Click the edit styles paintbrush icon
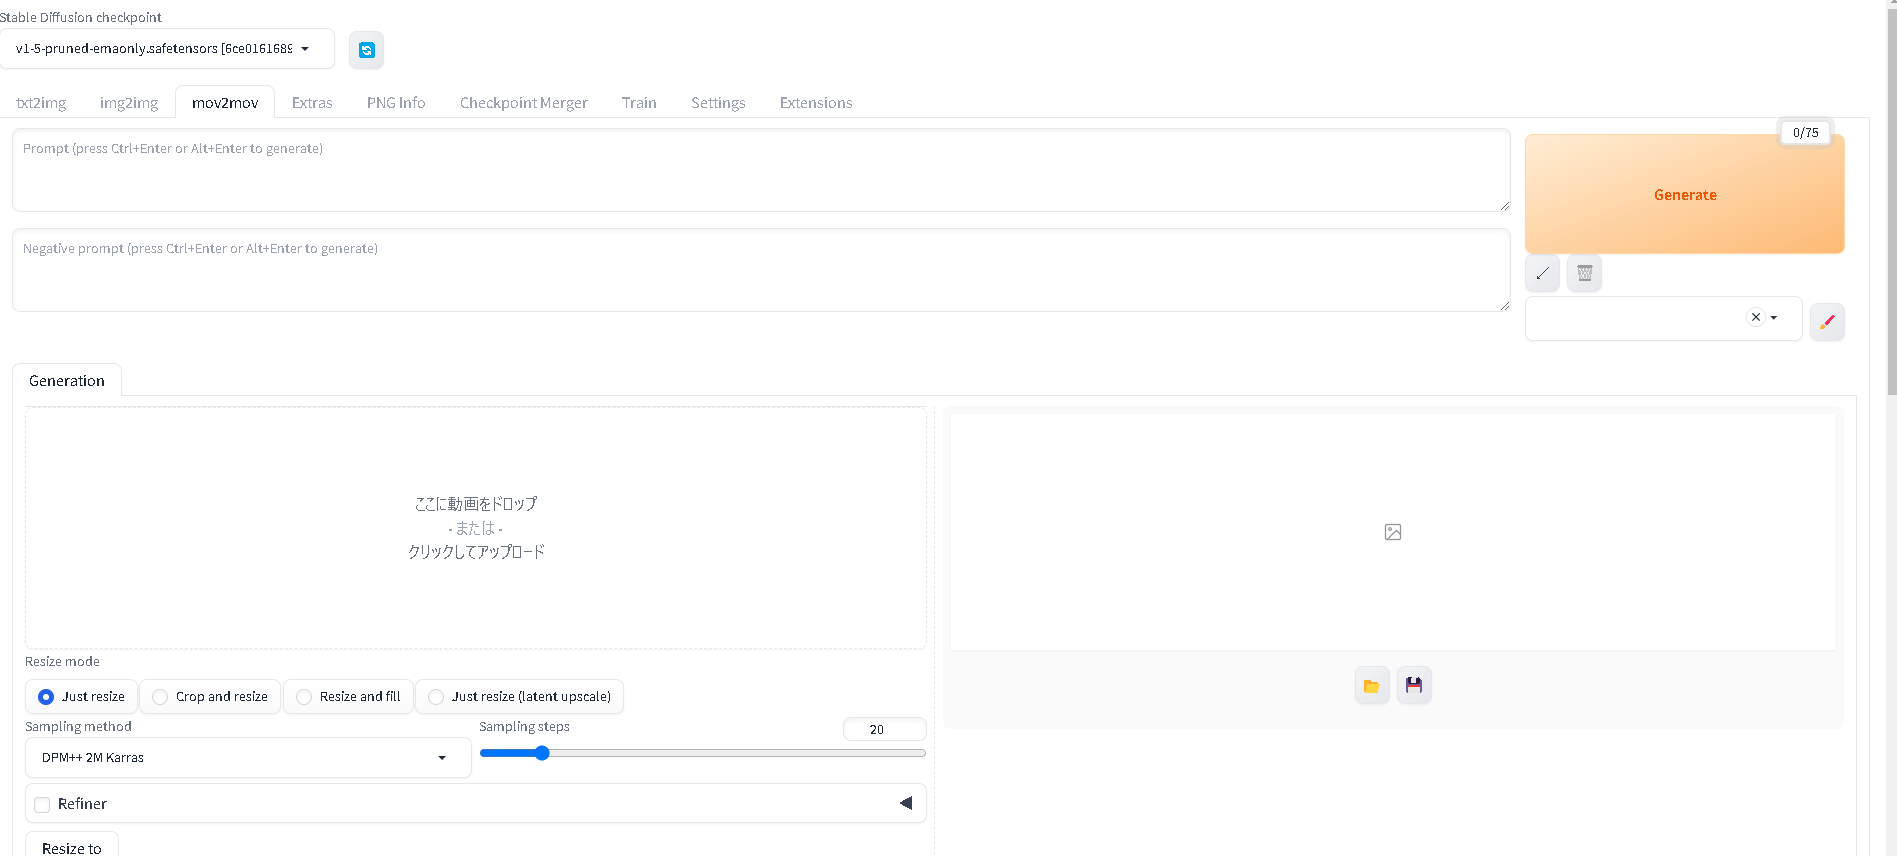Screen dimensions: 1897x856 (x=1827, y=322)
